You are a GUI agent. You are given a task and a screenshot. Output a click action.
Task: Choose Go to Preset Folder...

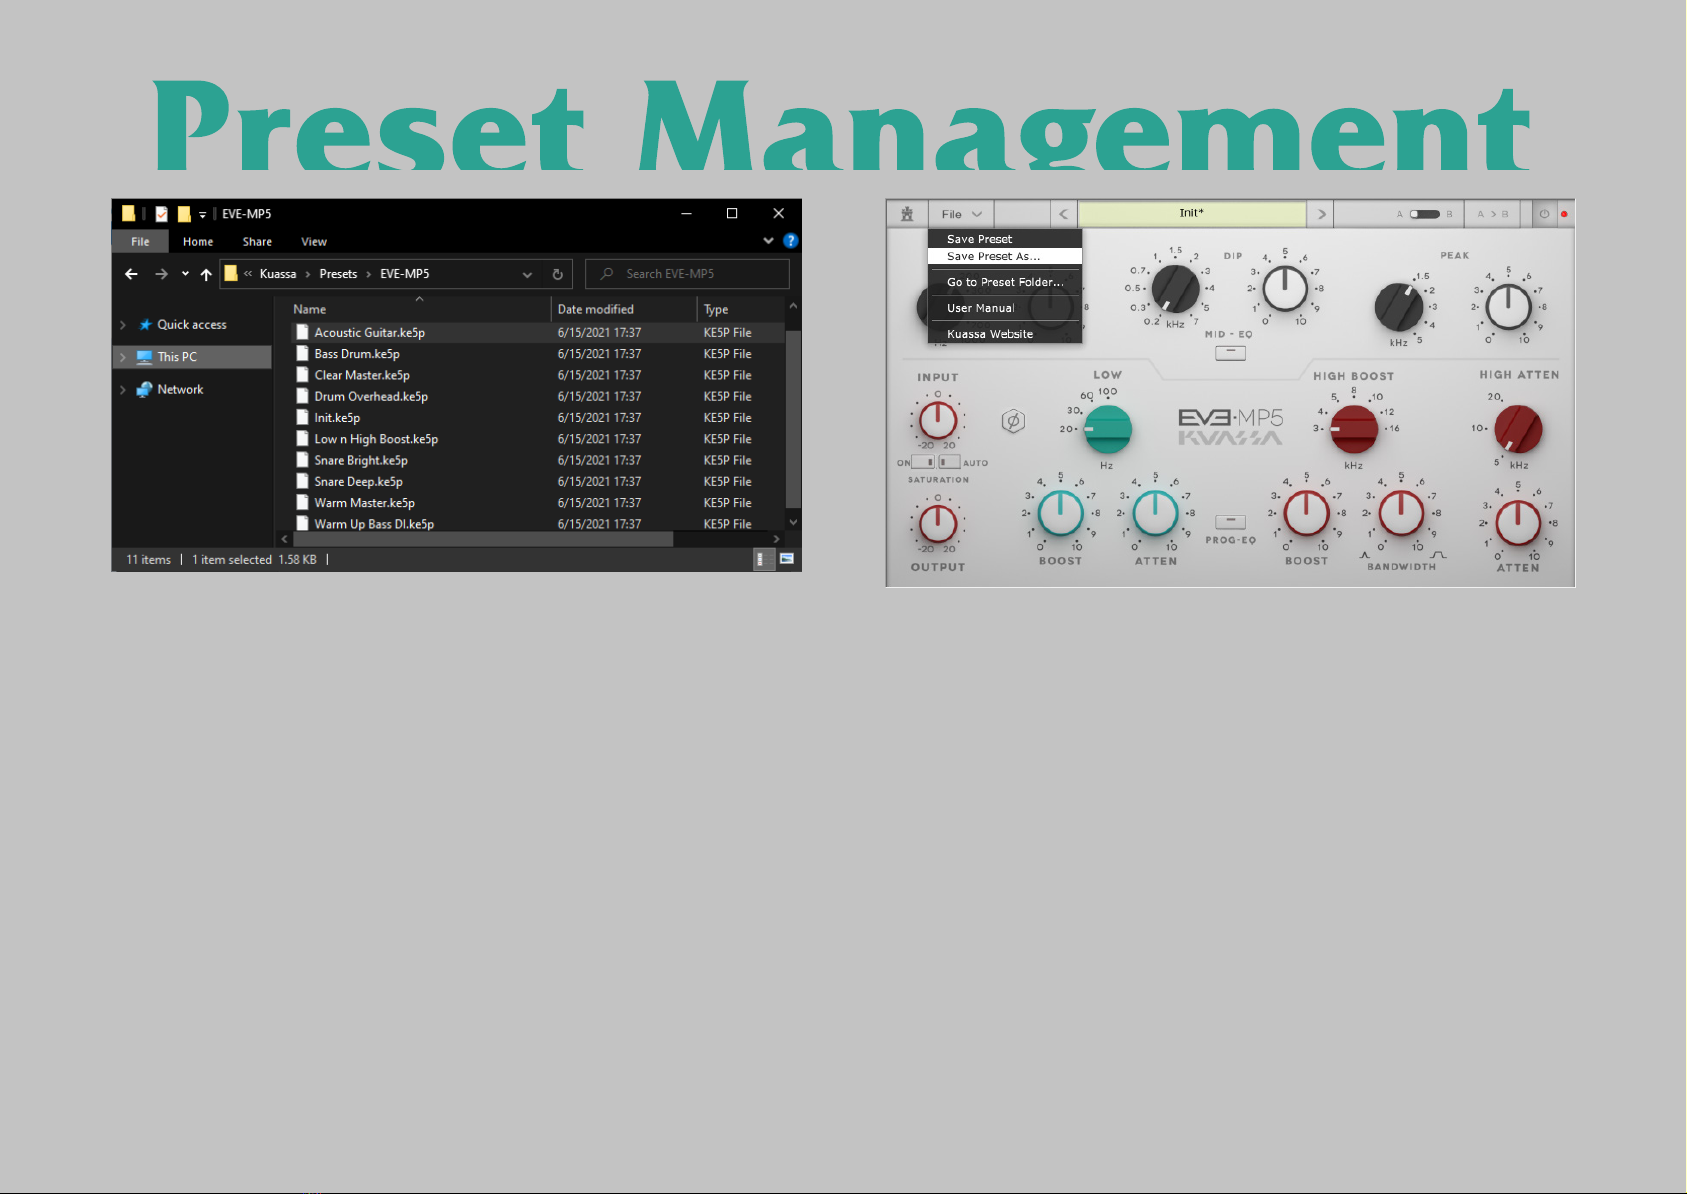tap(1005, 282)
